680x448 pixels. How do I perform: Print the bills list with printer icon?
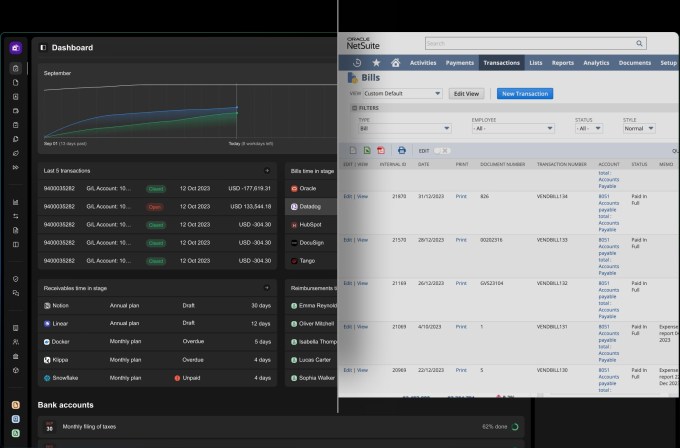402,150
